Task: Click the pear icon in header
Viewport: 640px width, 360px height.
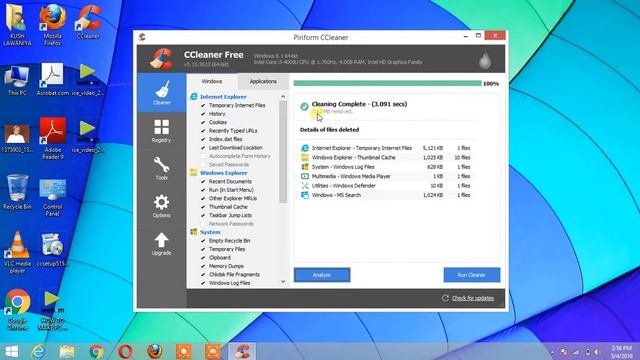Action: pyautogui.click(x=485, y=61)
